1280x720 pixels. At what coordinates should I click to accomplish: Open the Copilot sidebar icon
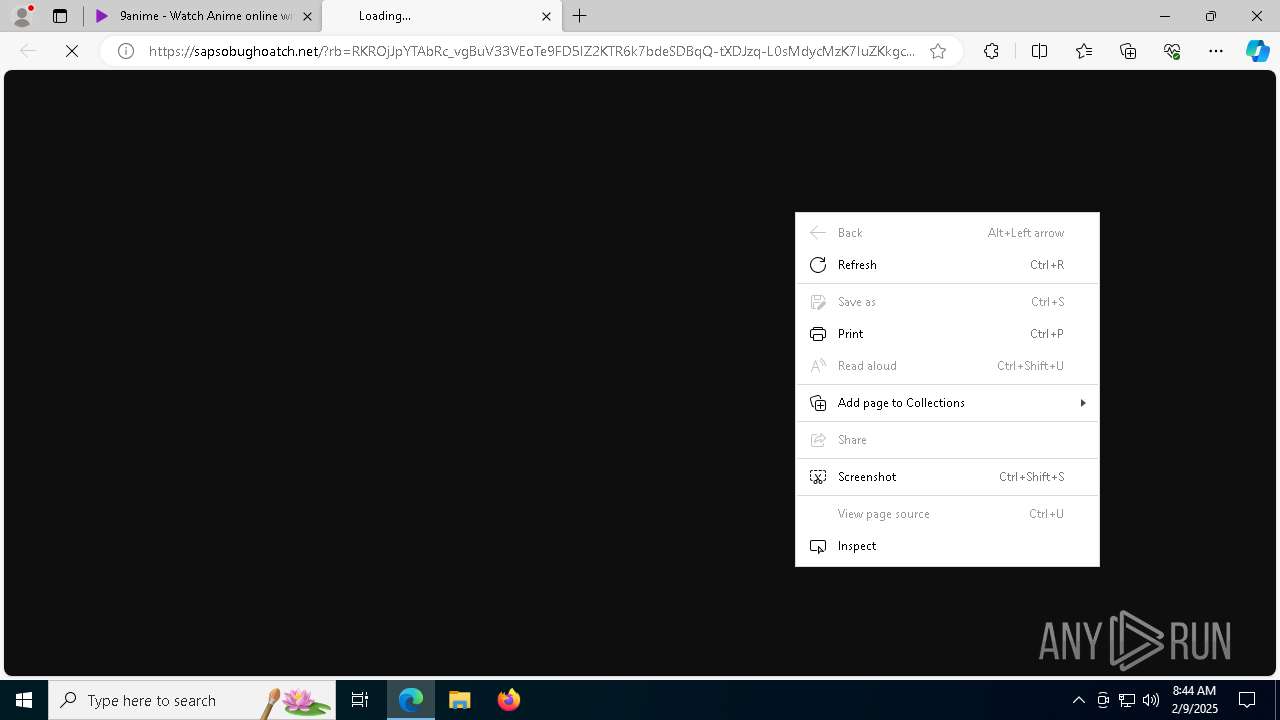[x=1258, y=51]
